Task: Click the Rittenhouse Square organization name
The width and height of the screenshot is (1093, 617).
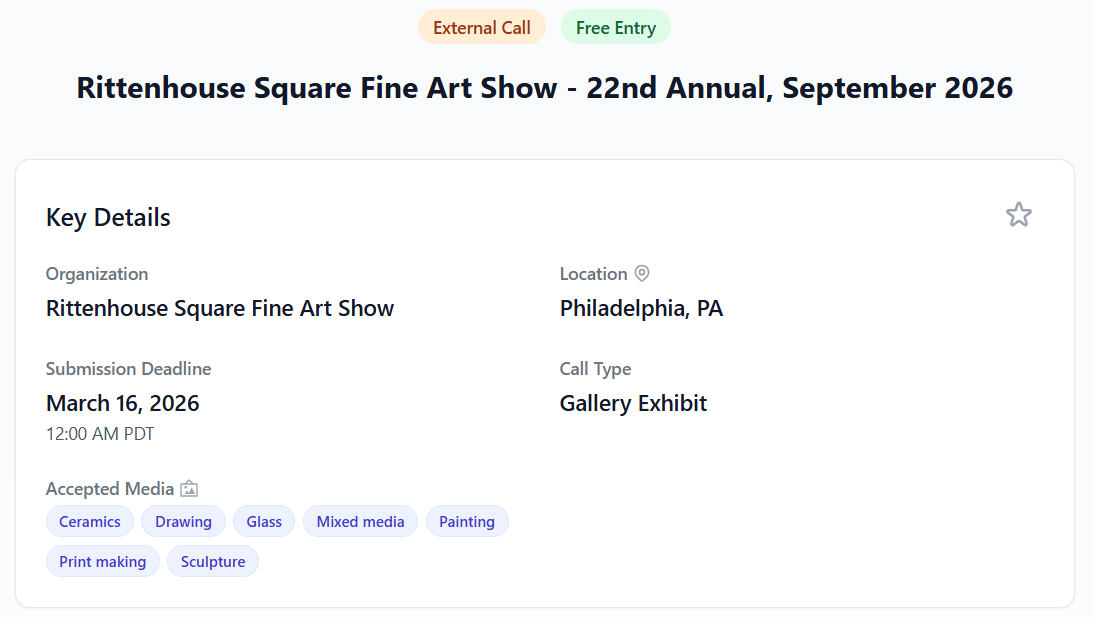Action: (x=220, y=308)
